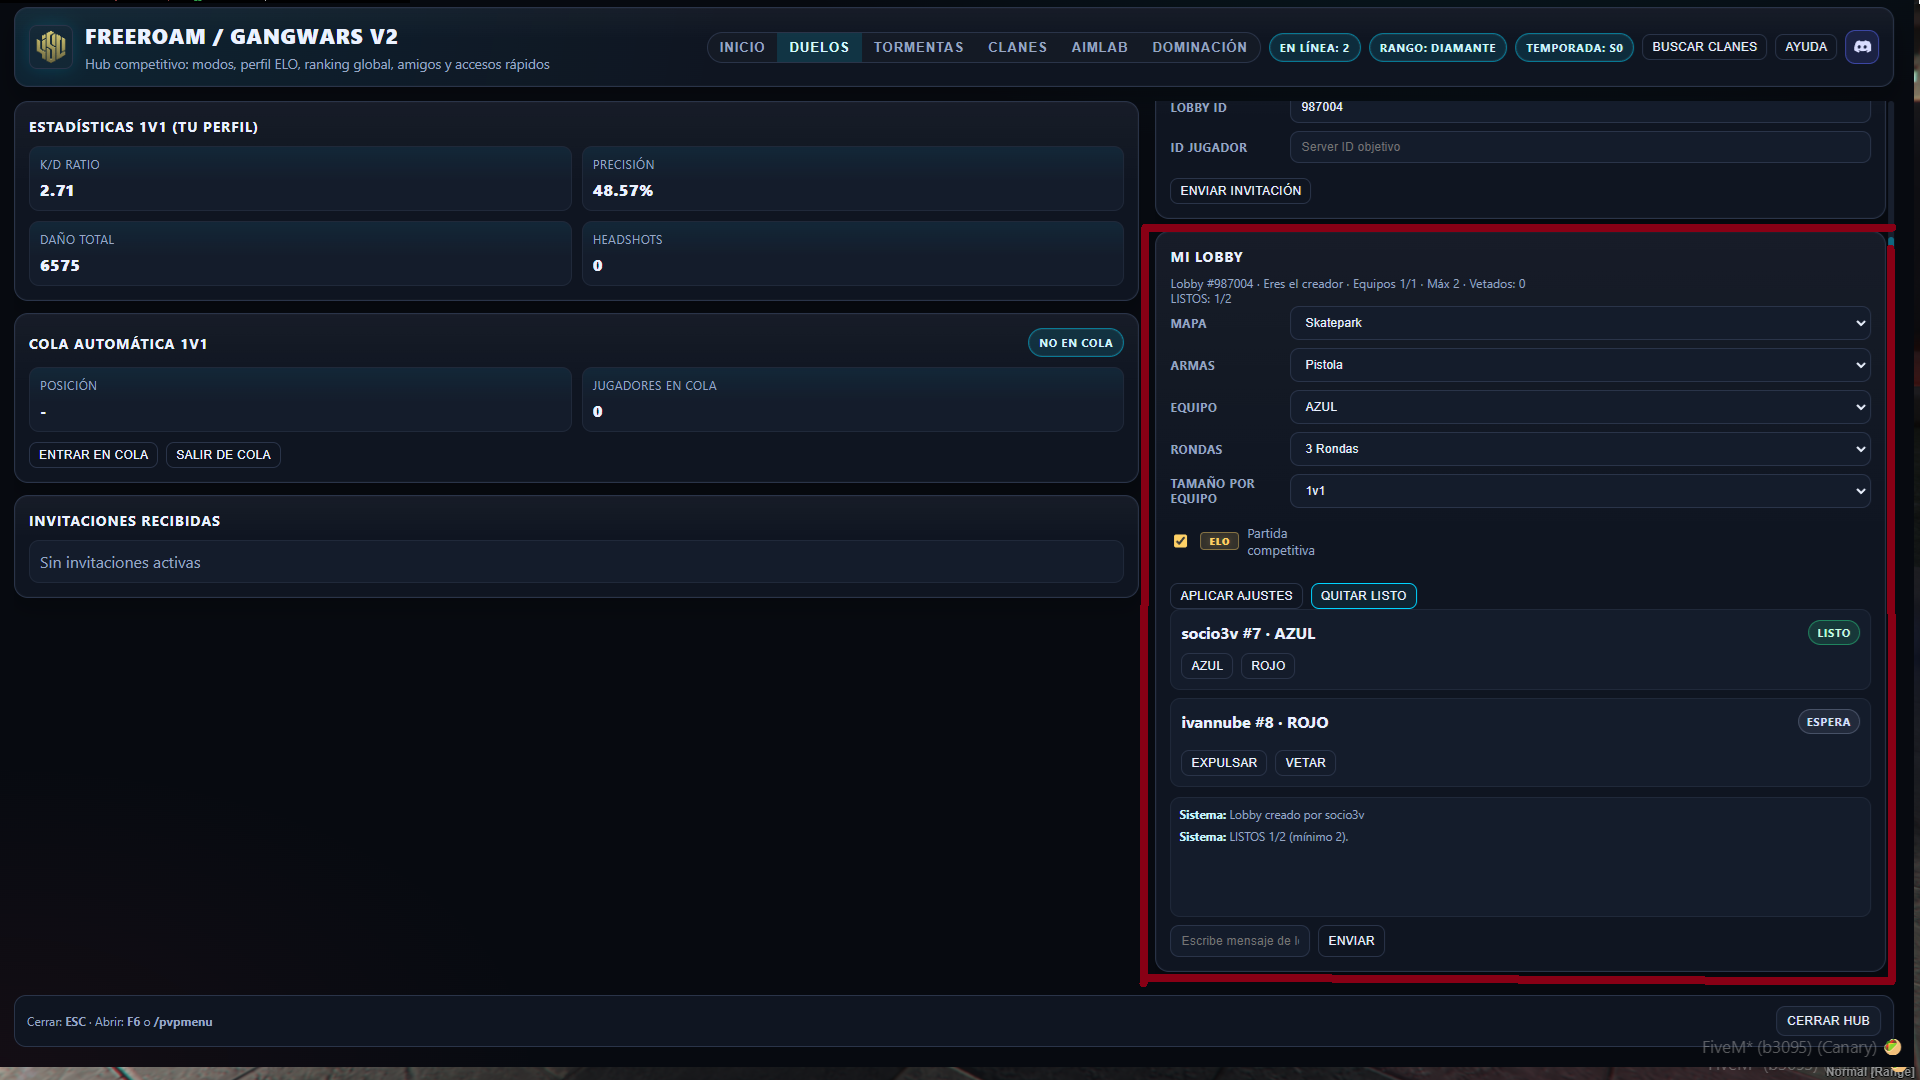The image size is (1920, 1080).
Task: Switch to the DUELOS tab
Action: click(x=819, y=47)
